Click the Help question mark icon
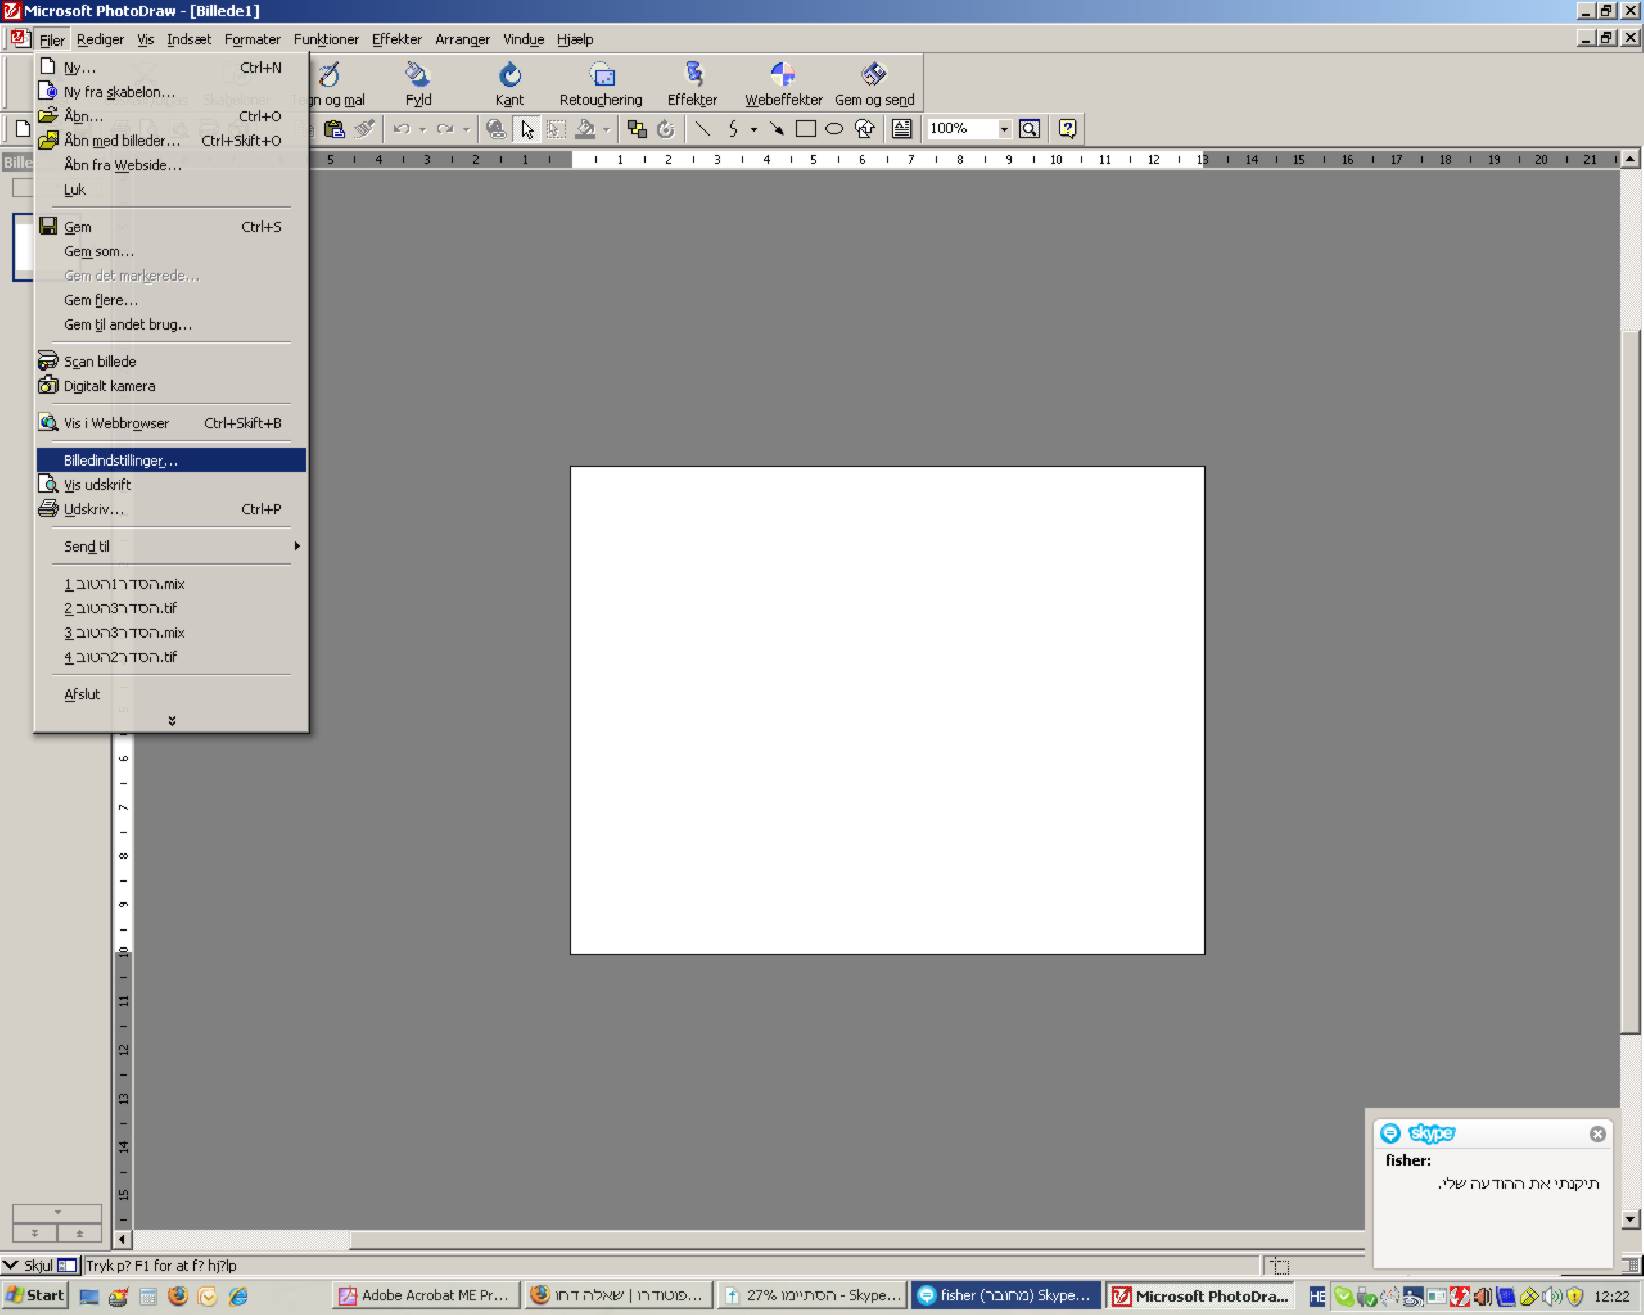Image resolution: width=1644 pixels, height=1315 pixels. pyautogui.click(x=1067, y=129)
